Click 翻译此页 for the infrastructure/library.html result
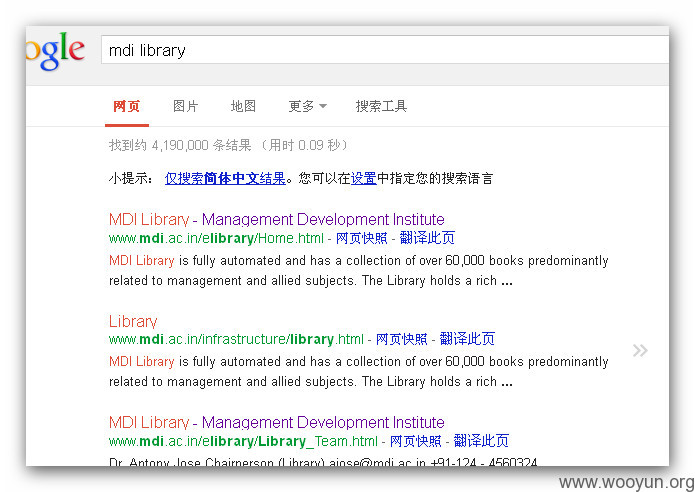 click(467, 339)
